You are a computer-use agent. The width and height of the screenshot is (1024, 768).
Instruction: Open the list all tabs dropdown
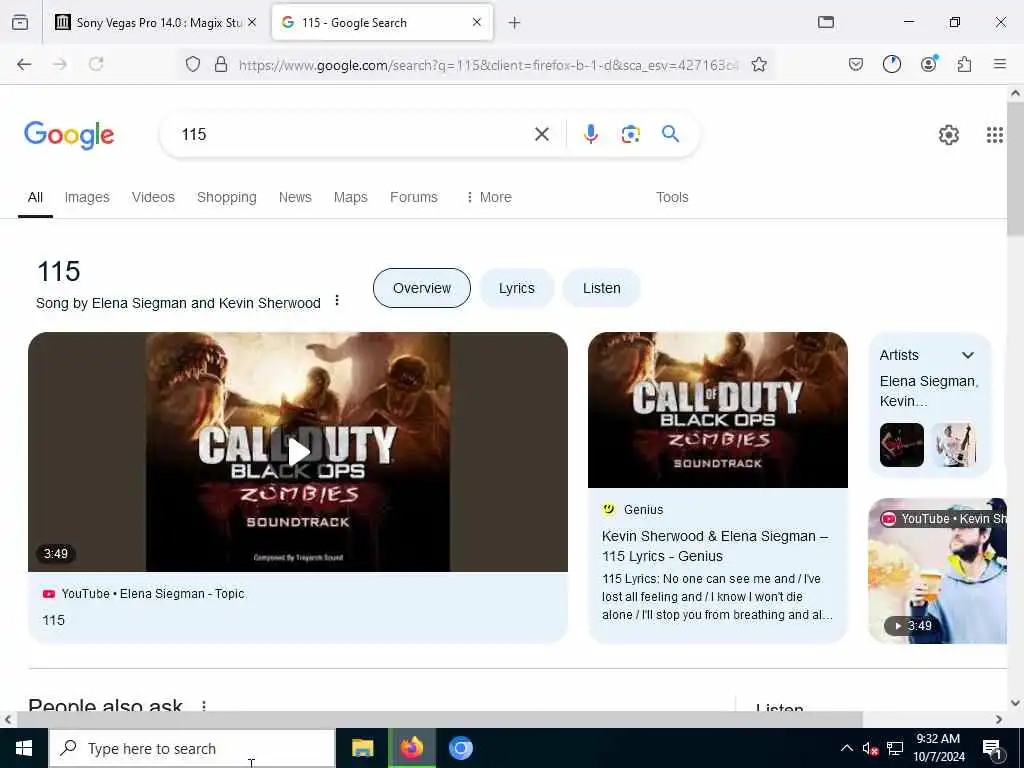(x=825, y=22)
